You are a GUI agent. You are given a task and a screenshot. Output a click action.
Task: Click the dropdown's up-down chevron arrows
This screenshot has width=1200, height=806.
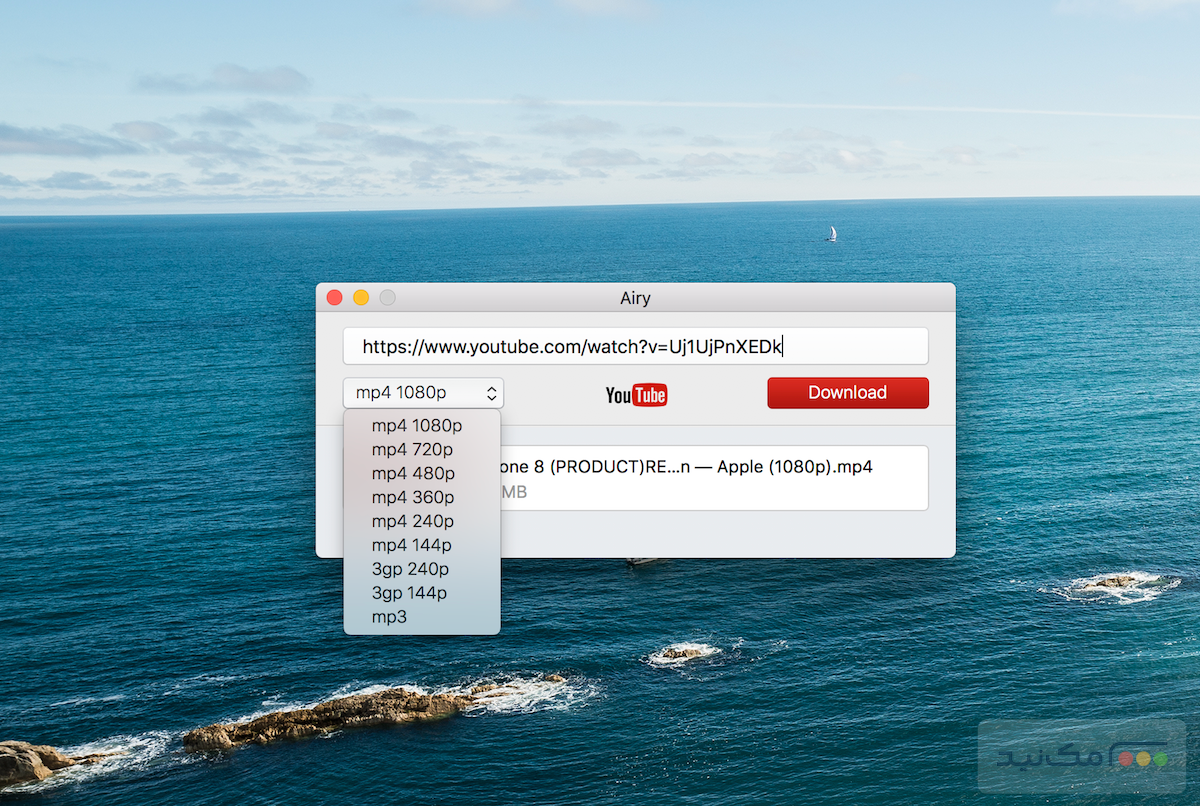point(491,392)
